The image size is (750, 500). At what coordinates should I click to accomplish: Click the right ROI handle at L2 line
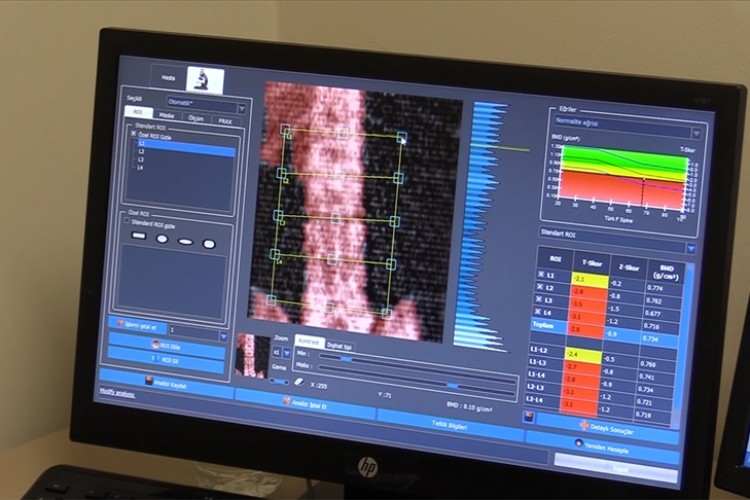click(398, 178)
